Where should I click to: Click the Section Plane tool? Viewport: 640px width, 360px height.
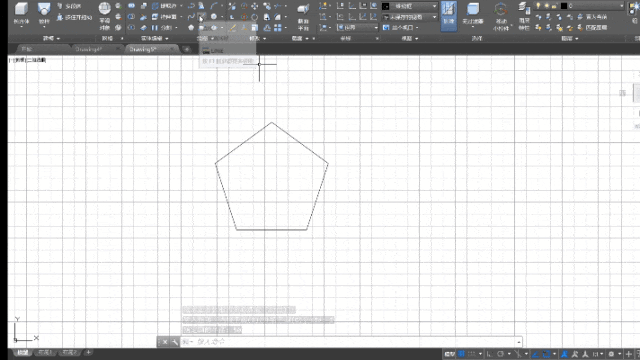point(303,16)
